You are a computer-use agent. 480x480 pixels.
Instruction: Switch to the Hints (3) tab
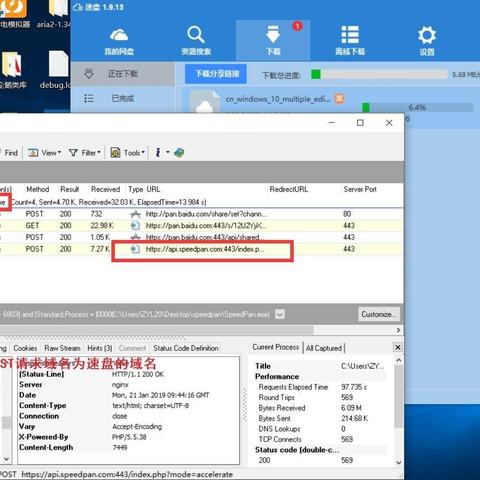tap(100, 348)
